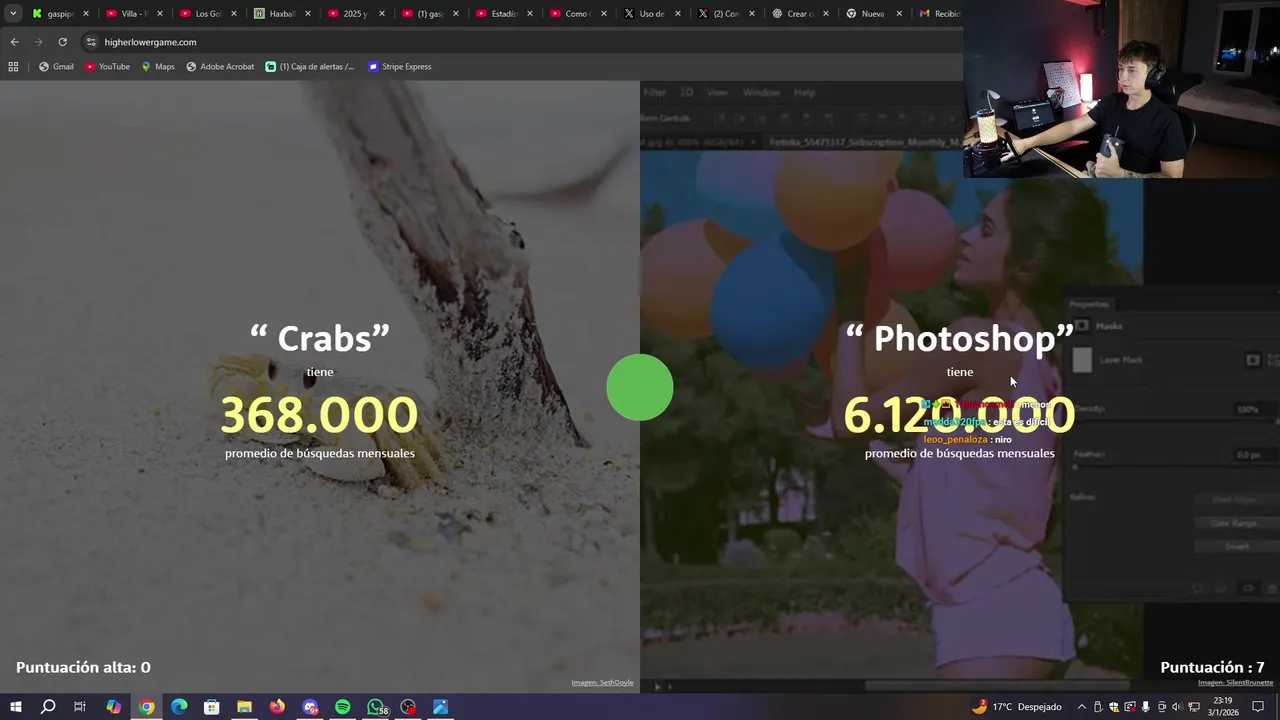Click the SilentBrunette image credit
This screenshot has height=720, width=1280.
click(x=1236, y=683)
